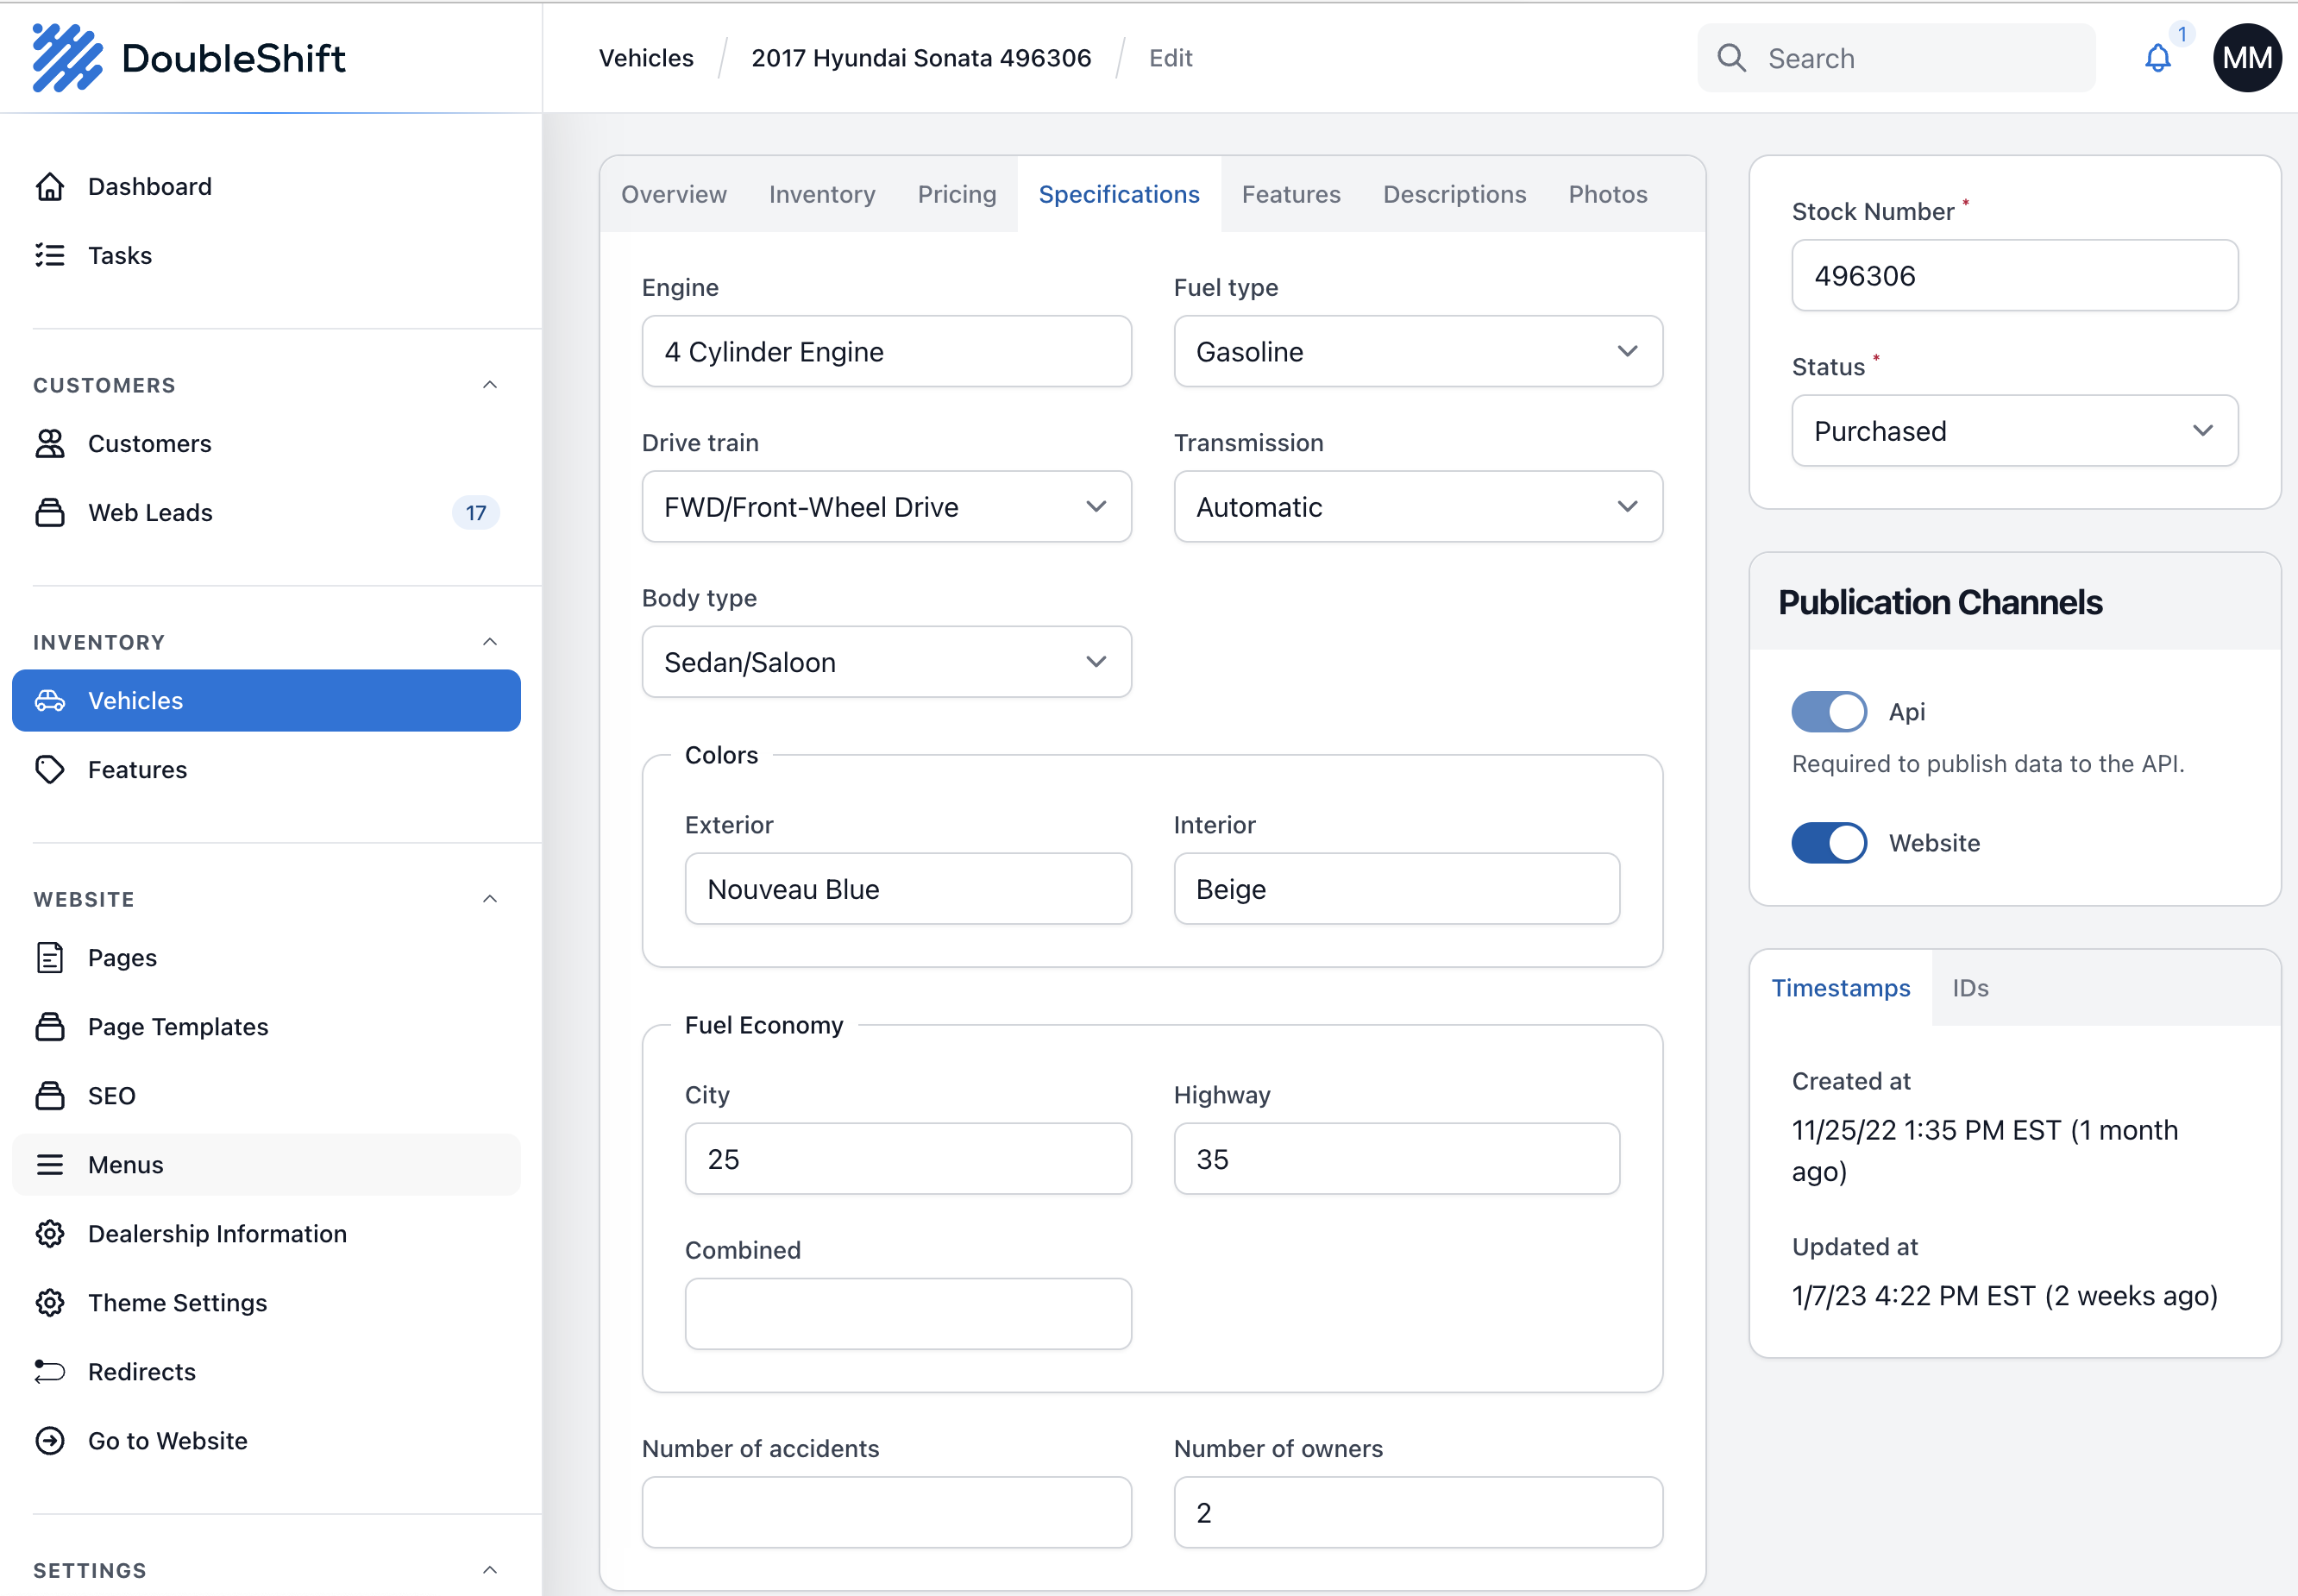
Task: Disable the Website publication toggle
Action: [1828, 843]
